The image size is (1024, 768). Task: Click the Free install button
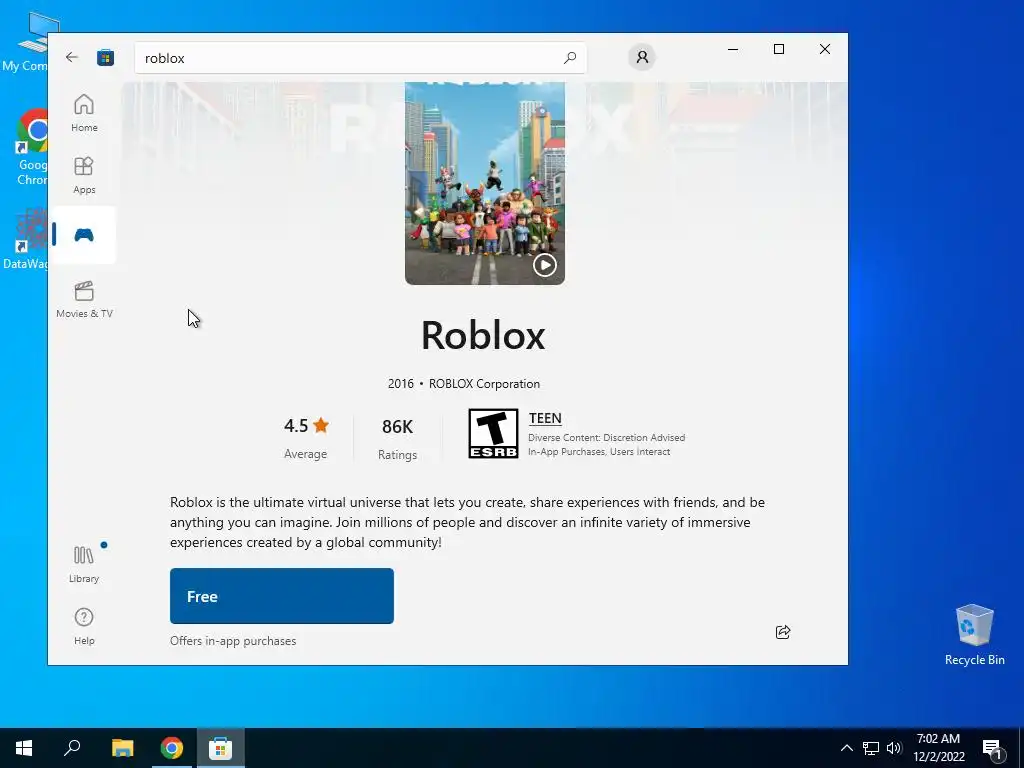(x=281, y=596)
